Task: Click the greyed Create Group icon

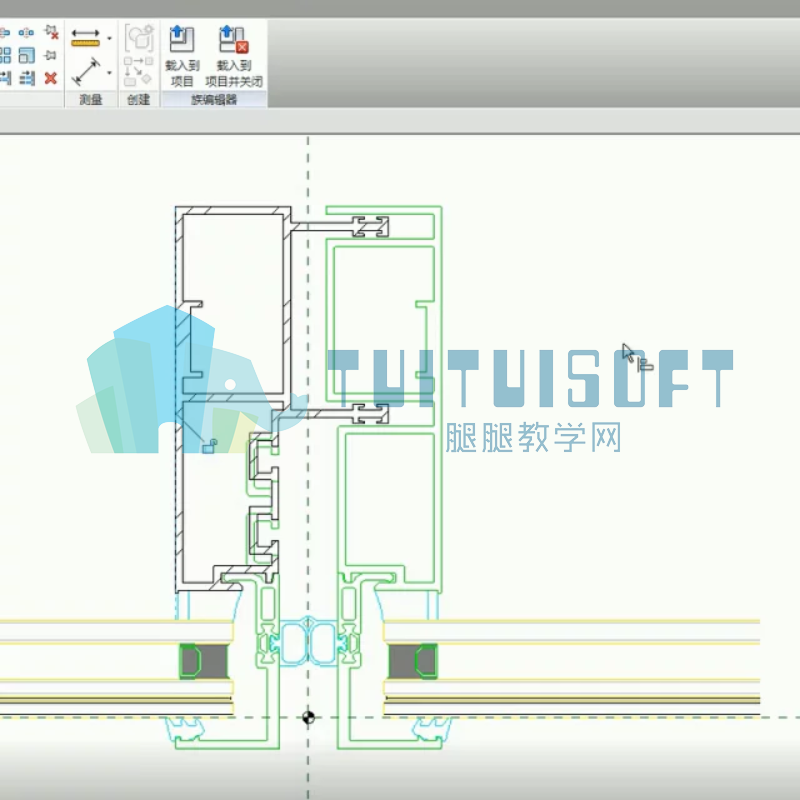Action: click(x=139, y=38)
